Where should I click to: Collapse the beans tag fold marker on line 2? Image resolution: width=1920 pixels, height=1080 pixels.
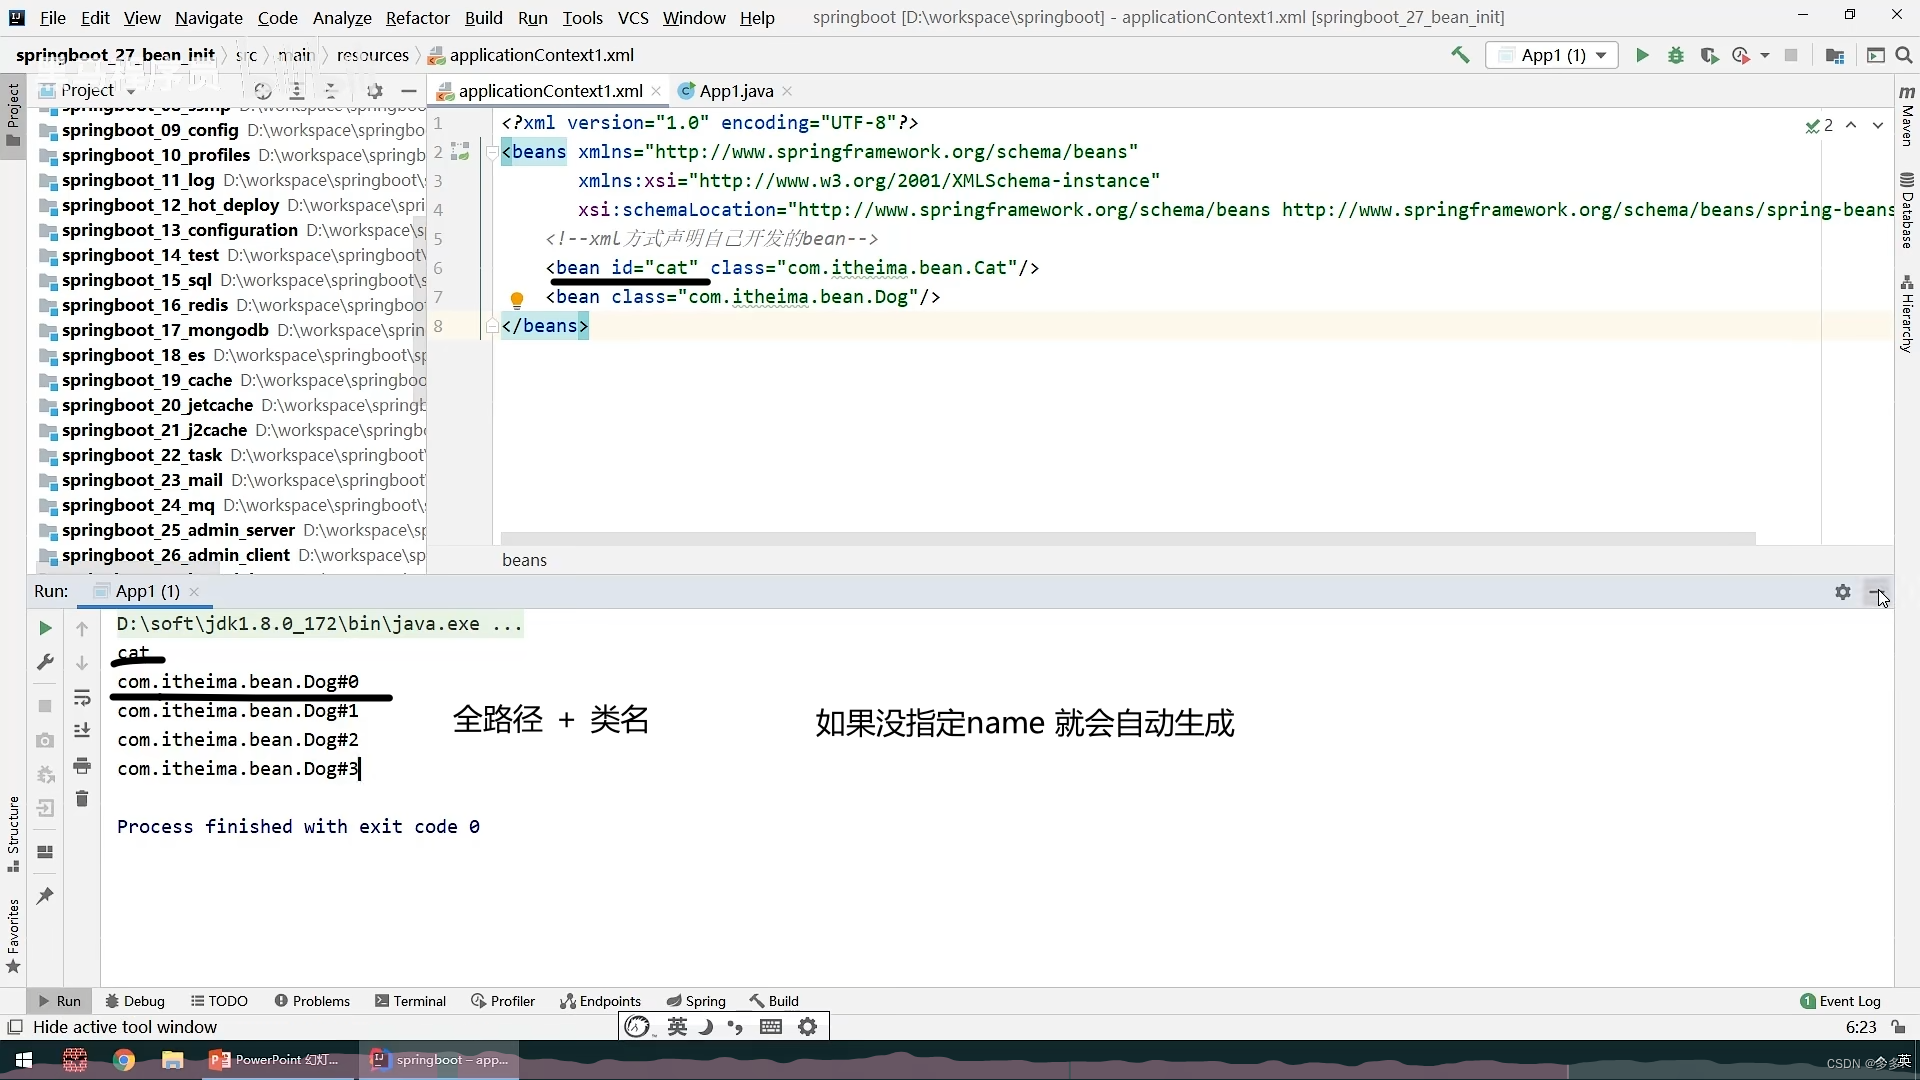click(491, 153)
